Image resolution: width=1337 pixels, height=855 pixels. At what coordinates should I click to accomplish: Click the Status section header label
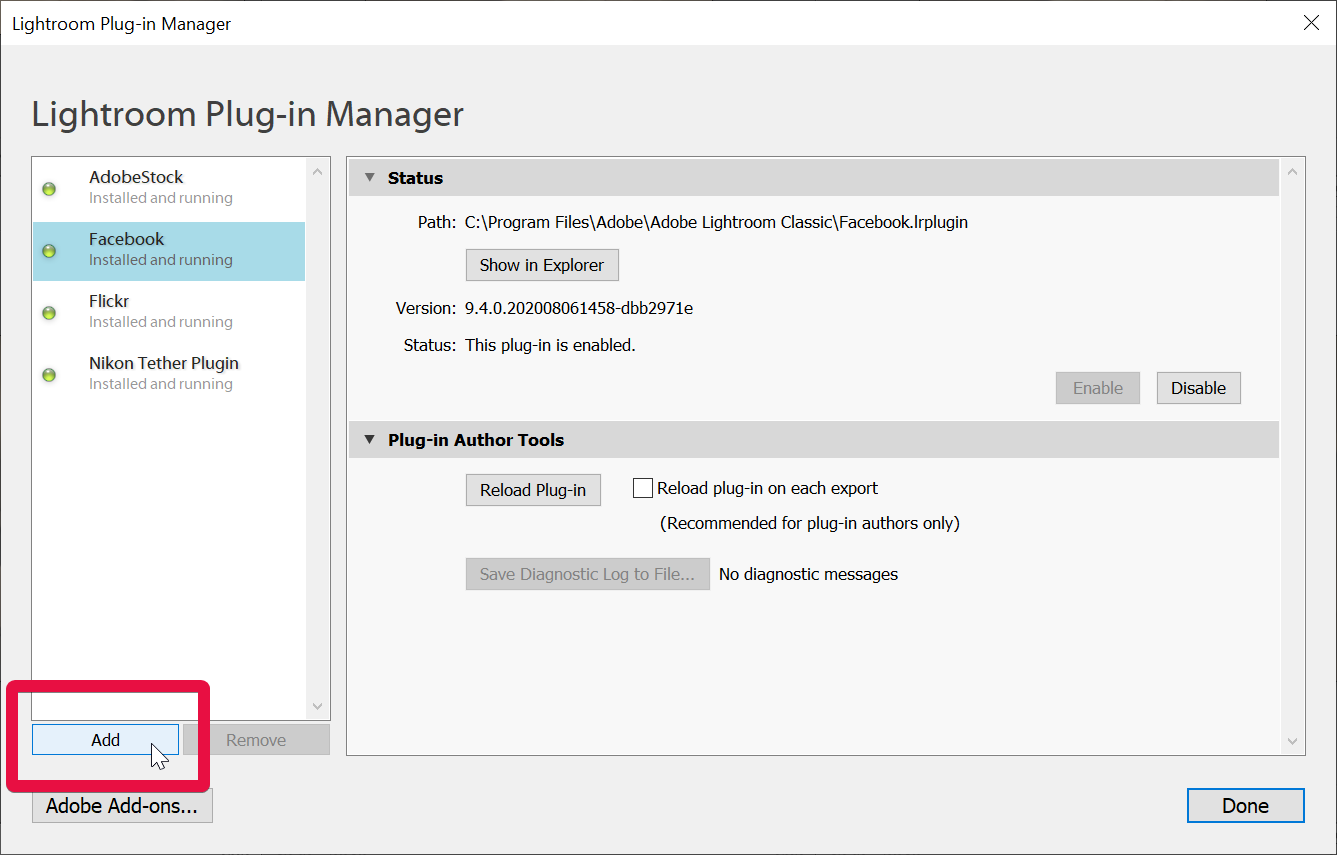click(415, 178)
